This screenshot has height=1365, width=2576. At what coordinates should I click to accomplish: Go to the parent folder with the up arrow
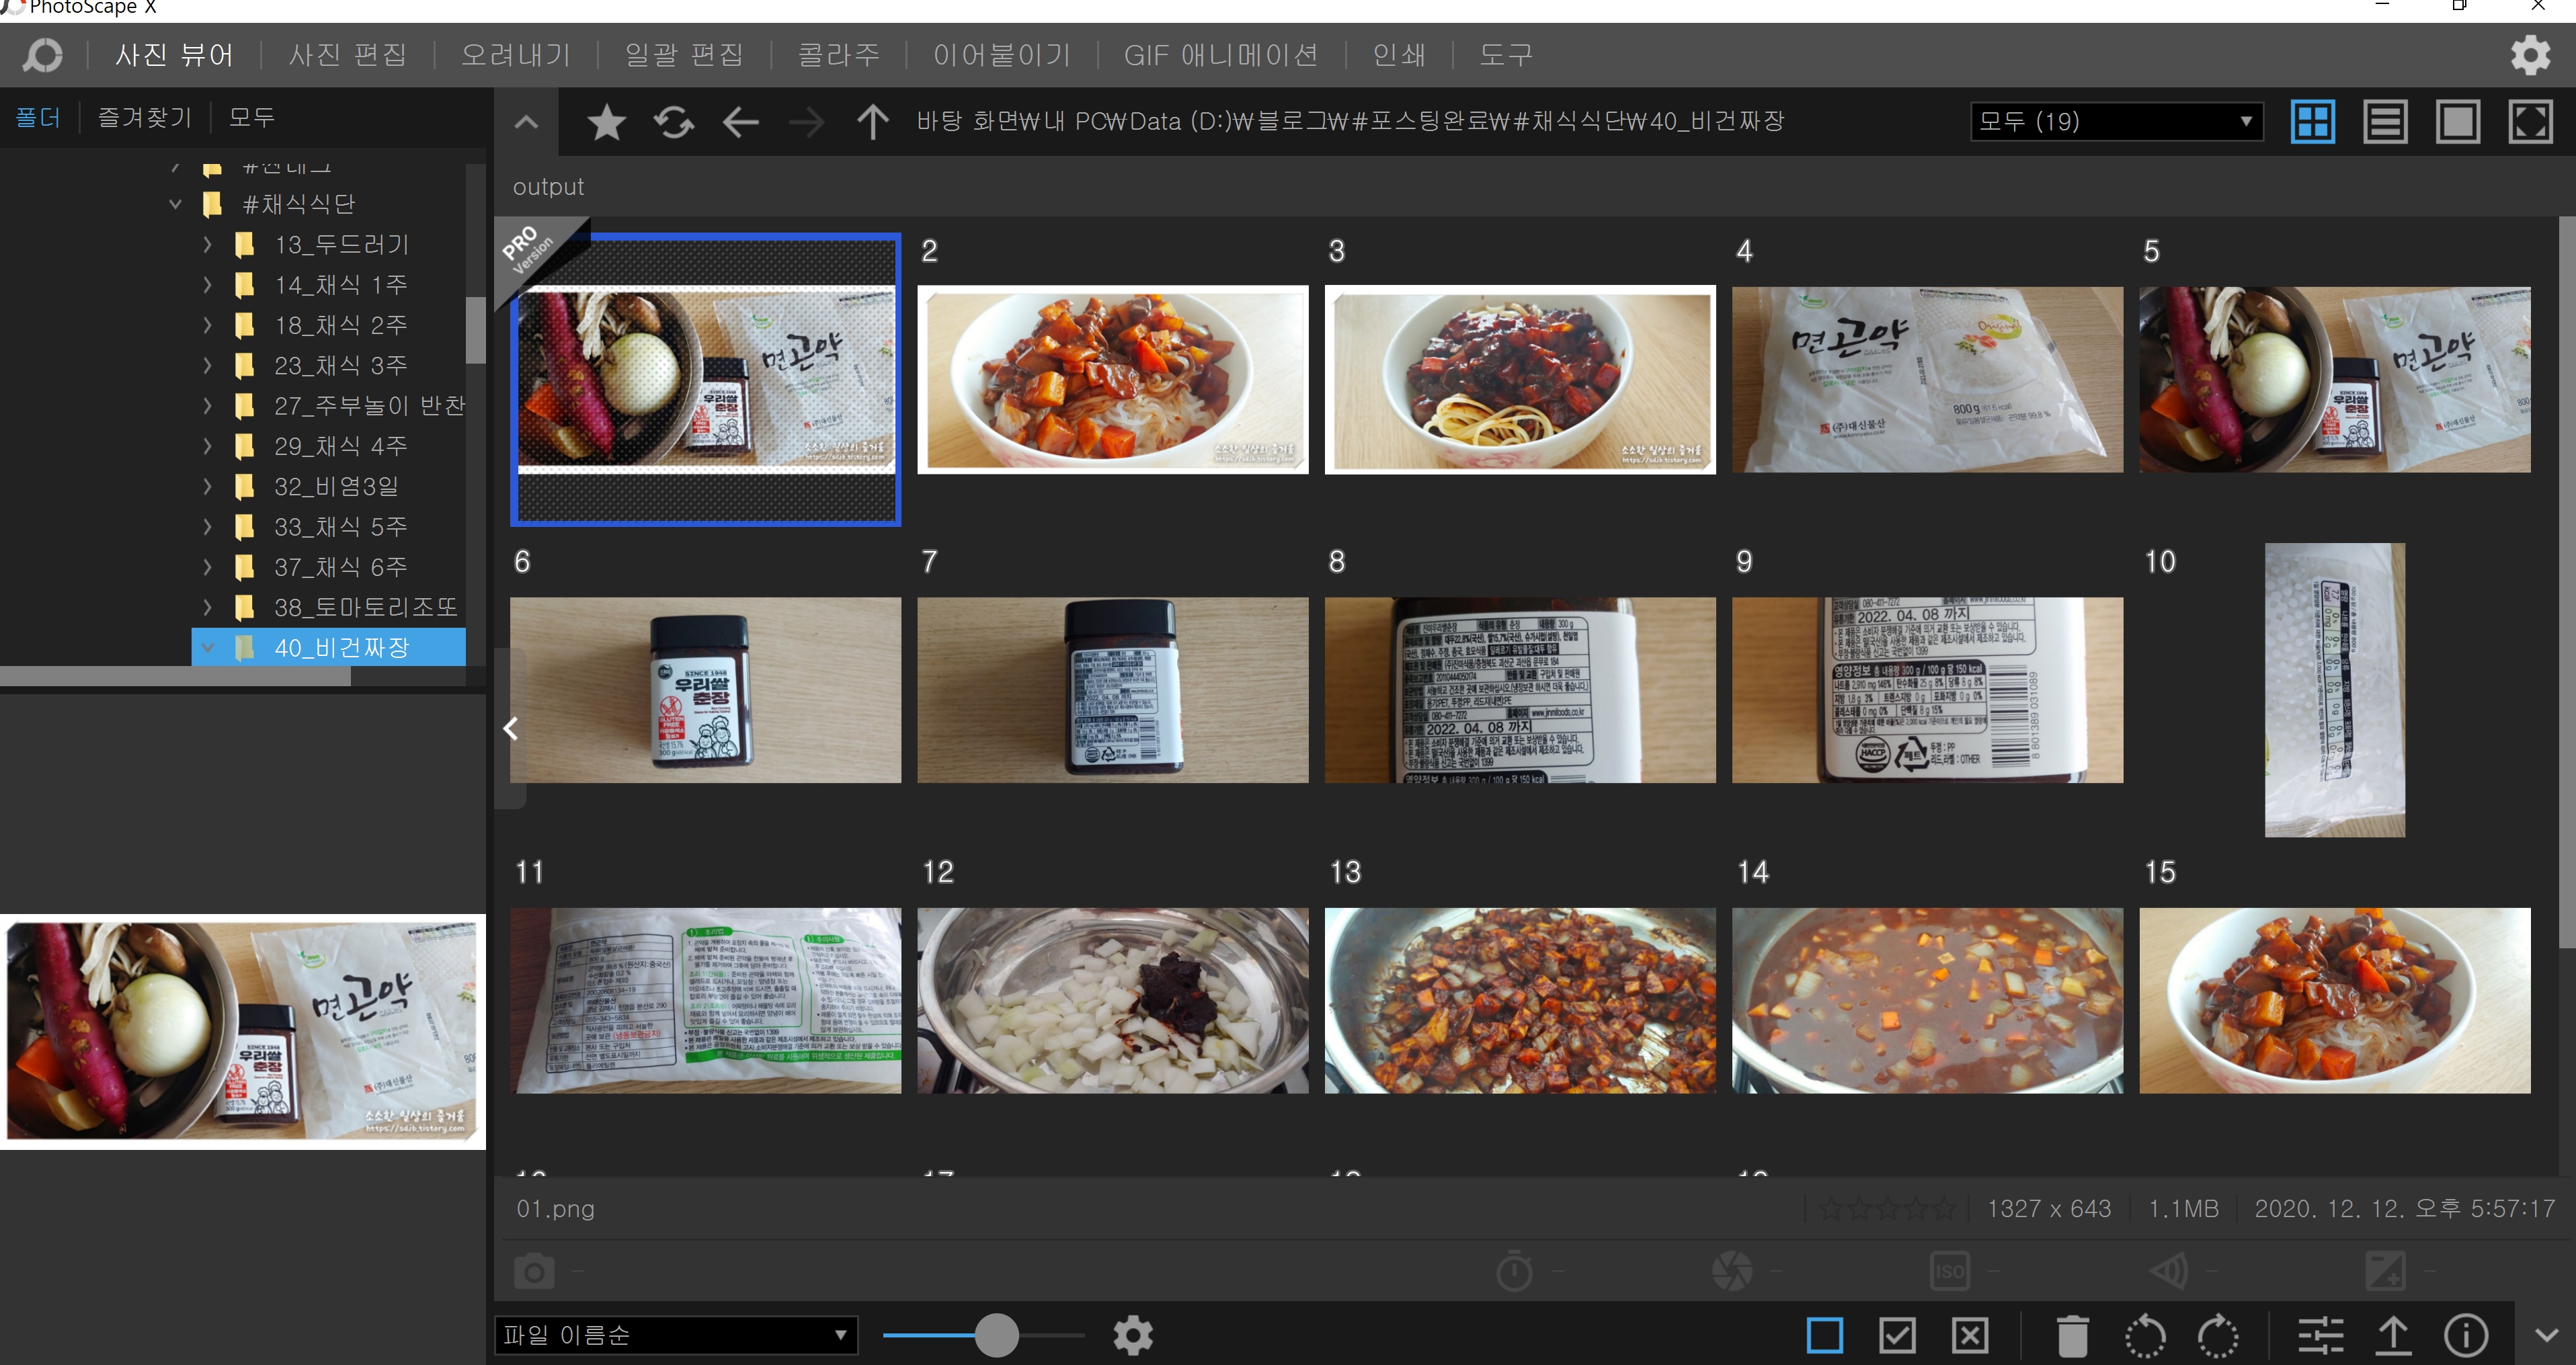[x=872, y=122]
